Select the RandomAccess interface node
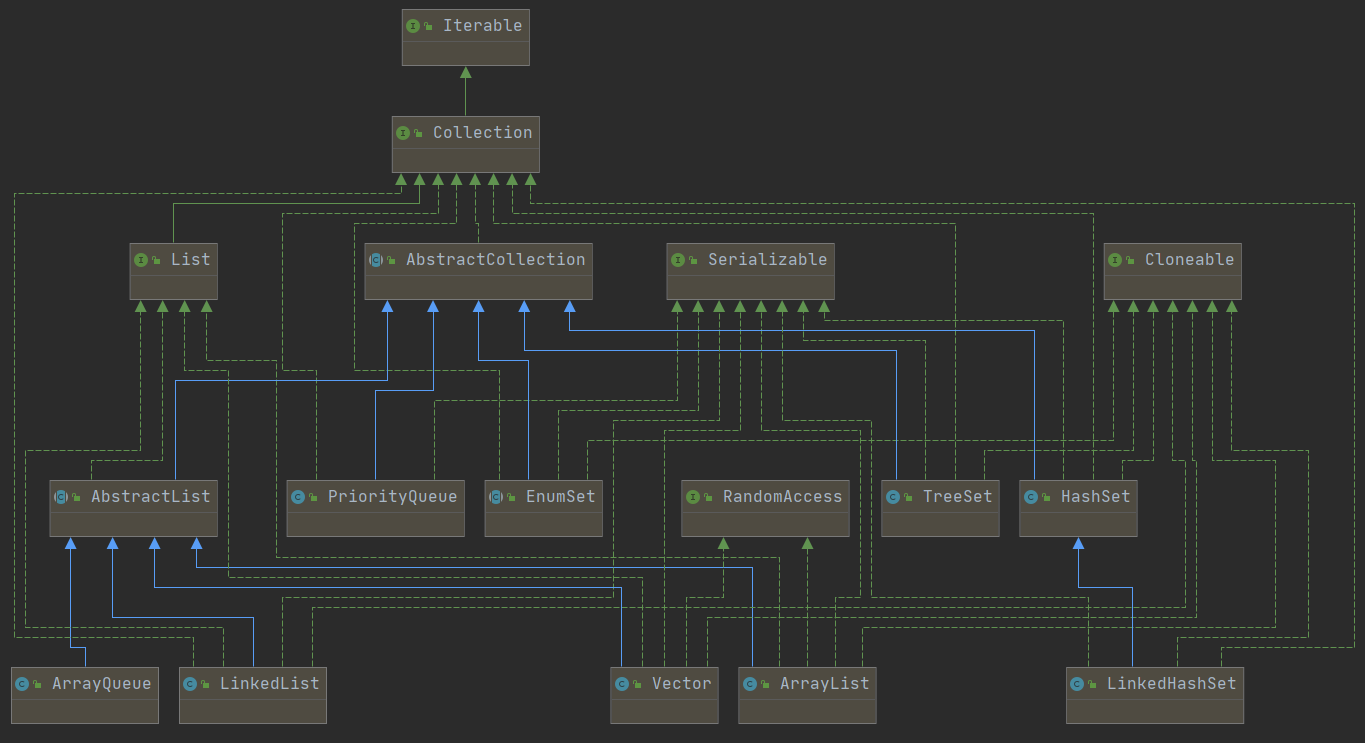Image resolution: width=1365 pixels, height=743 pixels. coord(766,508)
